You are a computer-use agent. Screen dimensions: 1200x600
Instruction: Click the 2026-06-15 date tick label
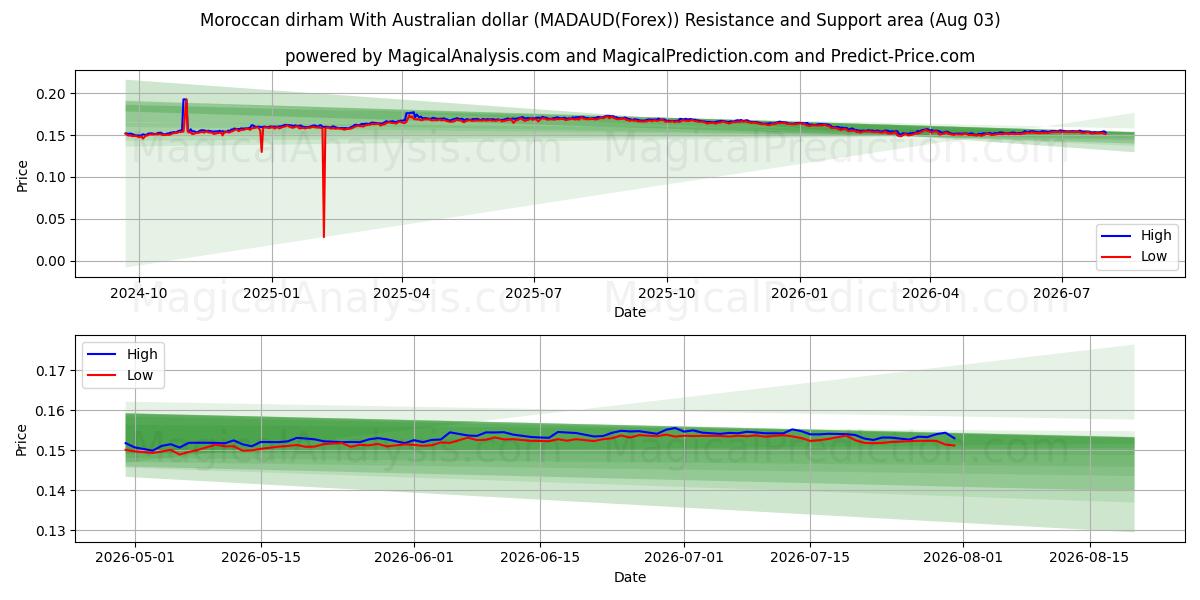(539, 559)
